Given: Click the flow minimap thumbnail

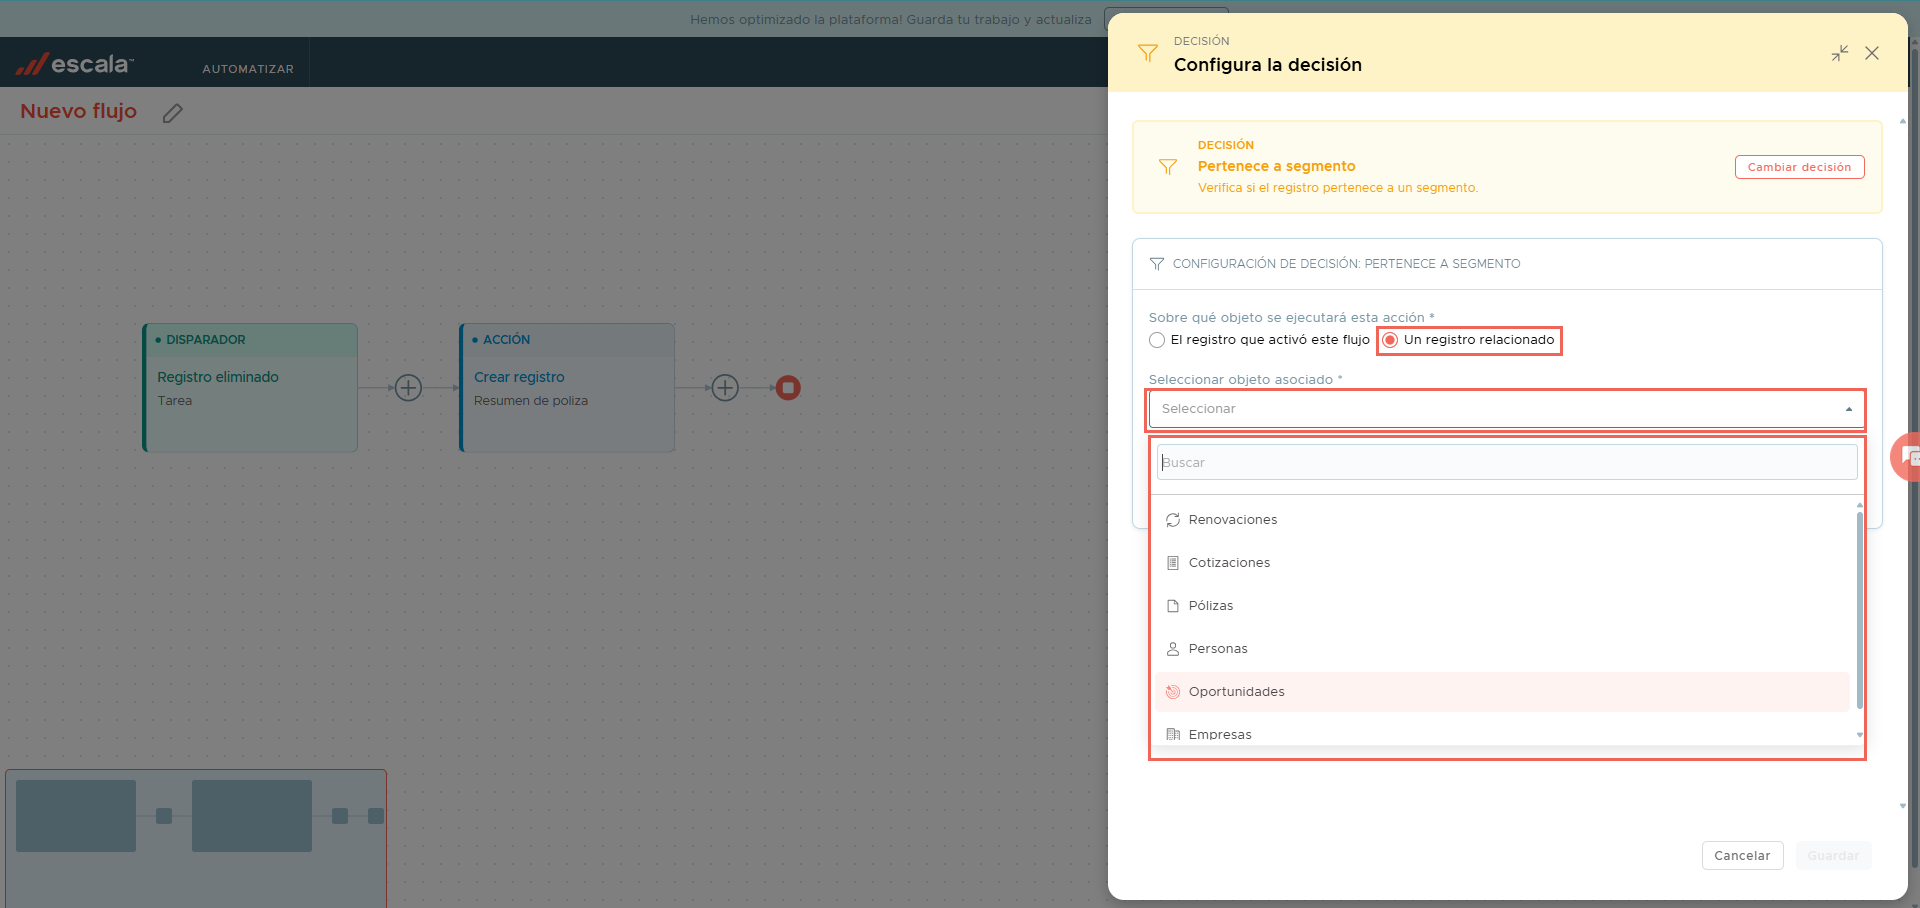Looking at the screenshot, I should point(196,838).
